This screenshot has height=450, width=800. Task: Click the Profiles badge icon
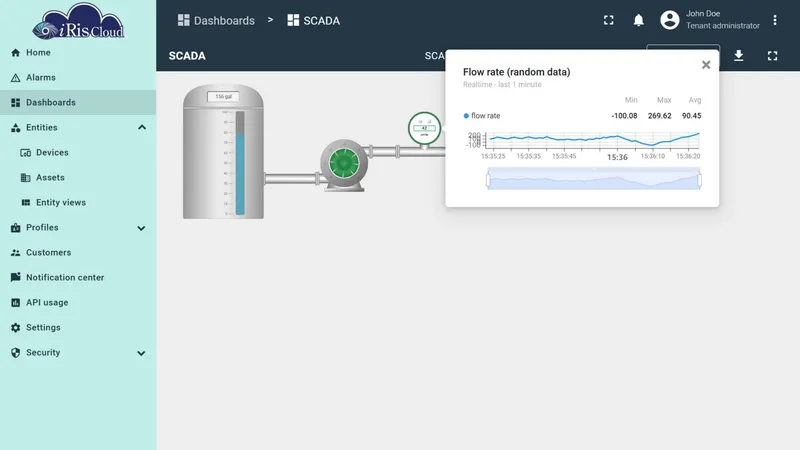[x=15, y=228]
